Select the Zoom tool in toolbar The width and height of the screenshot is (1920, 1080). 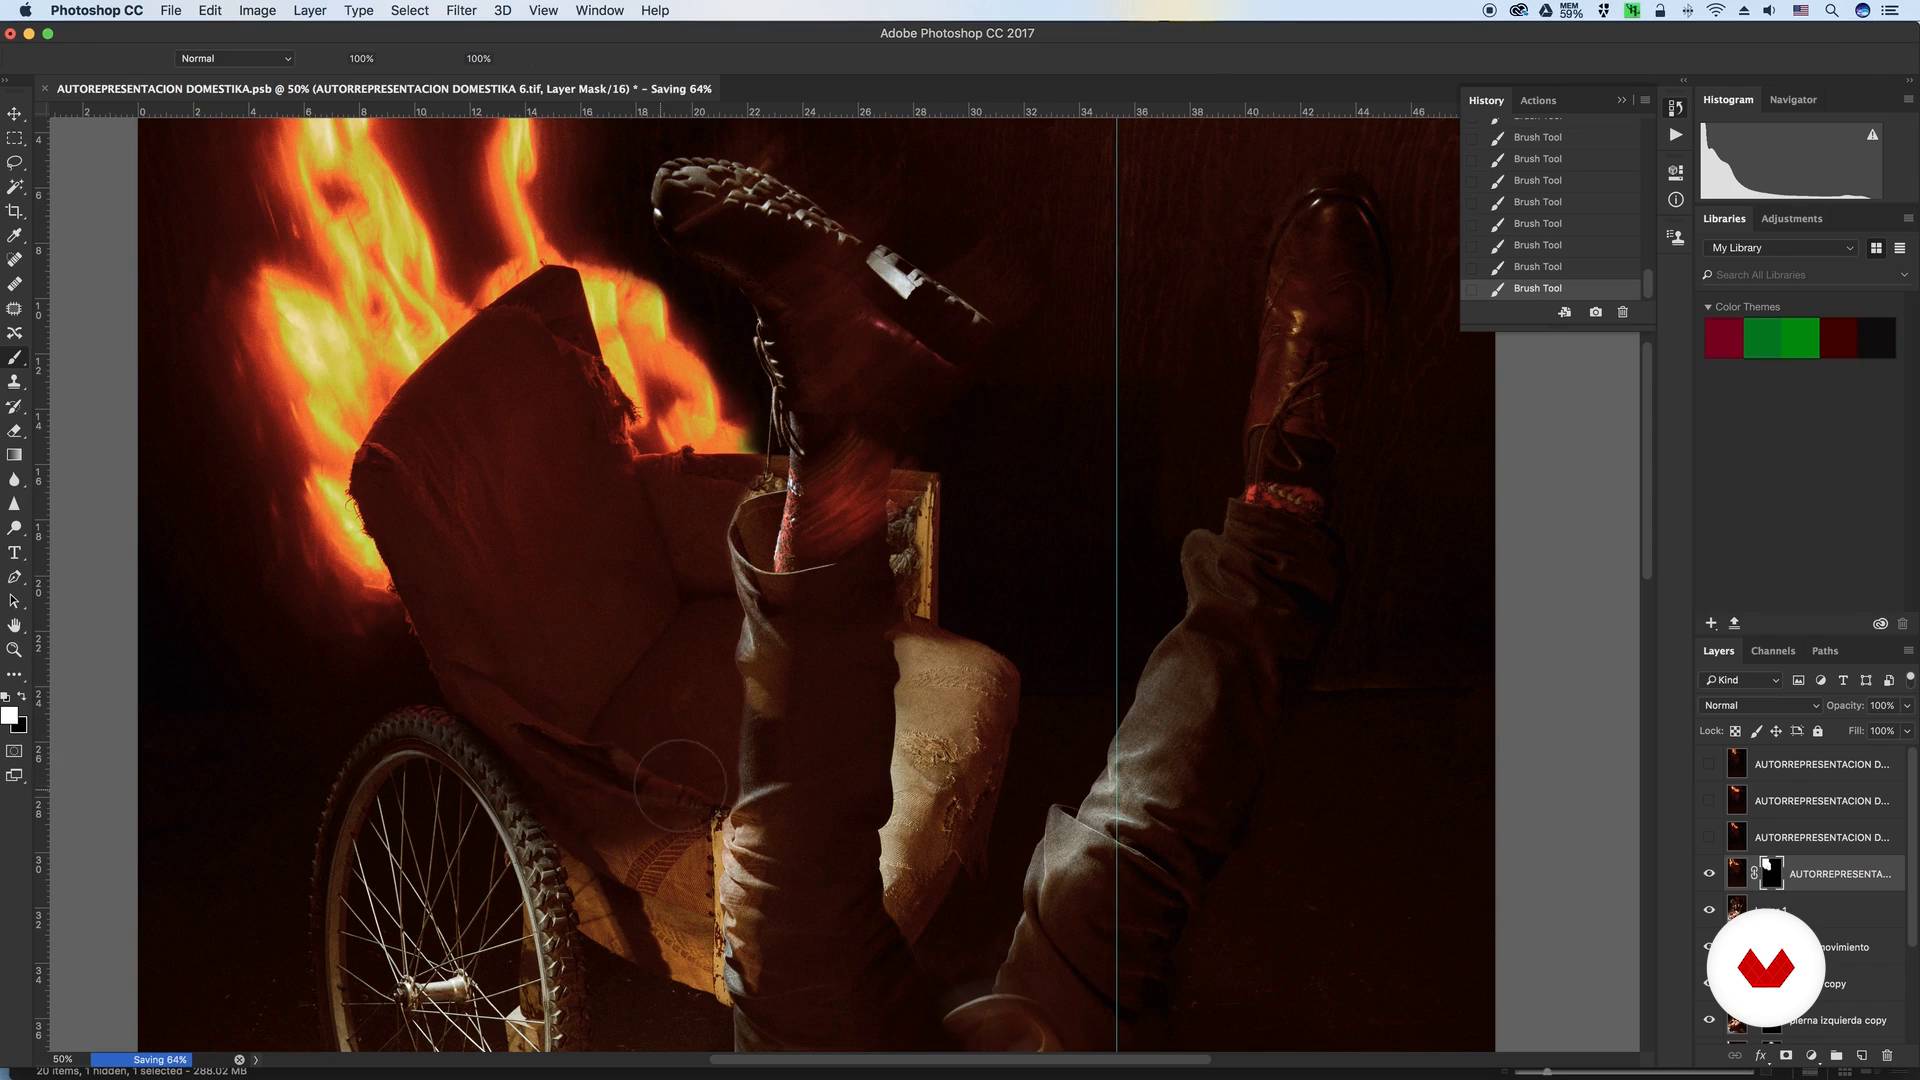tap(14, 650)
